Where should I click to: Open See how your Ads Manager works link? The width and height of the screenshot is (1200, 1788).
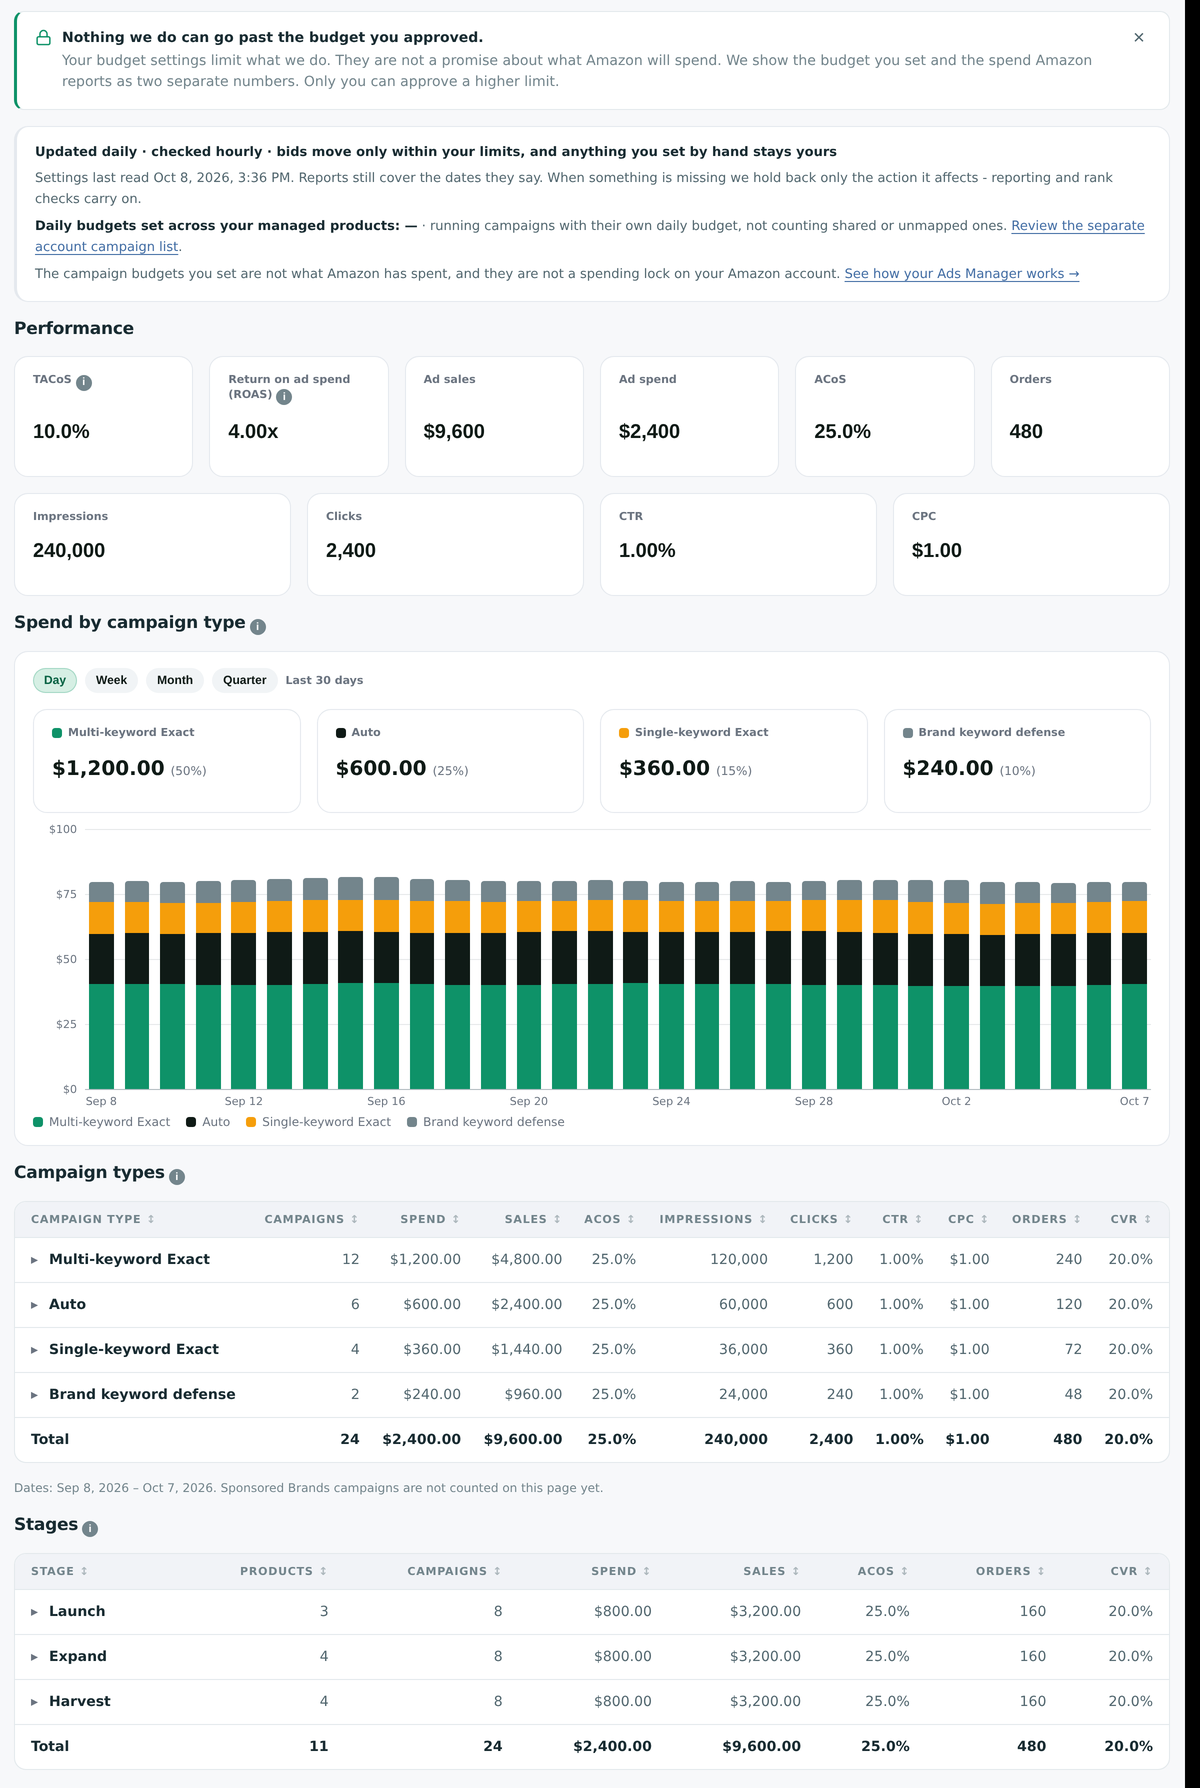(962, 273)
